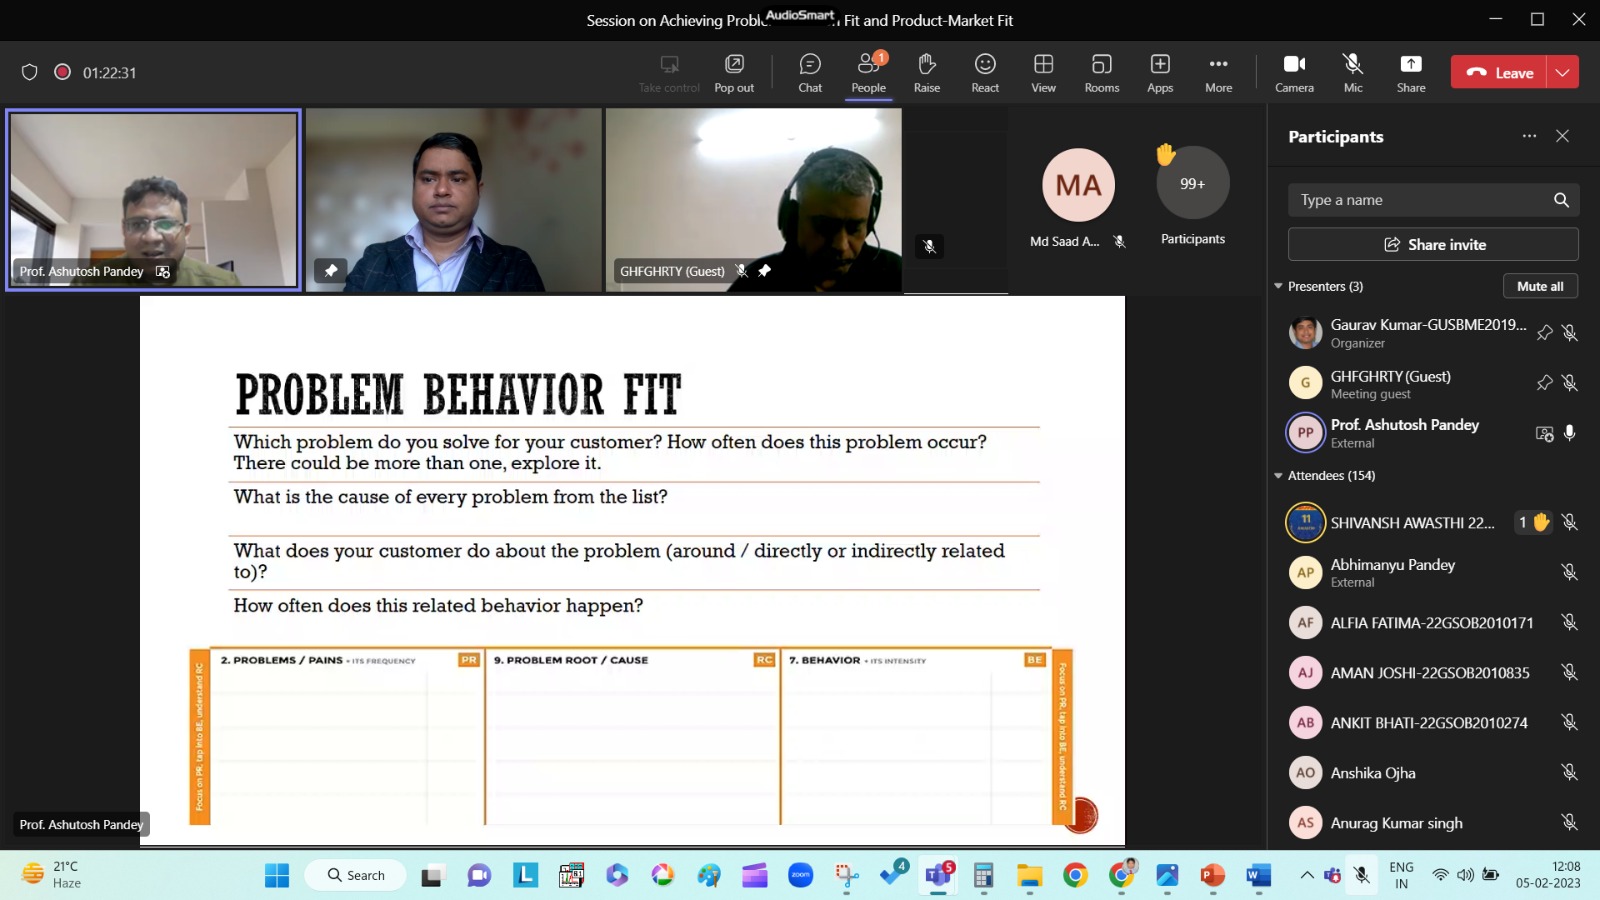Toggle the Camera on or off

click(x=1294, y=72)
